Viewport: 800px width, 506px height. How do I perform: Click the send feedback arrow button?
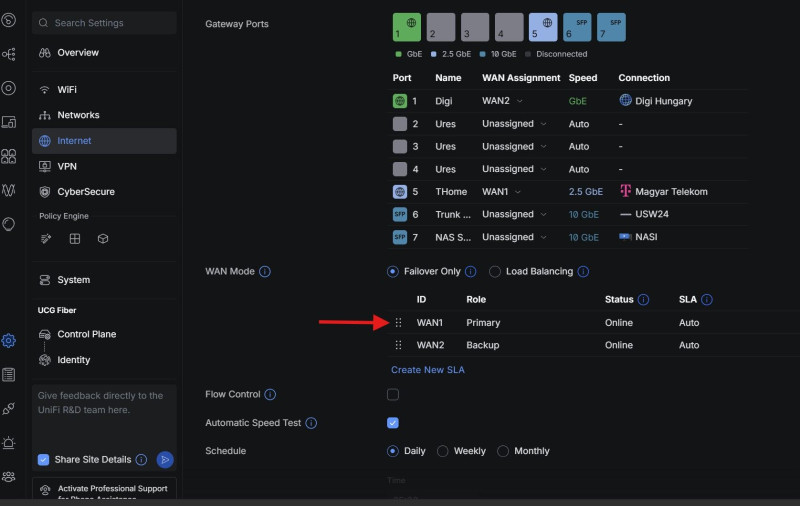coord(165,460)
